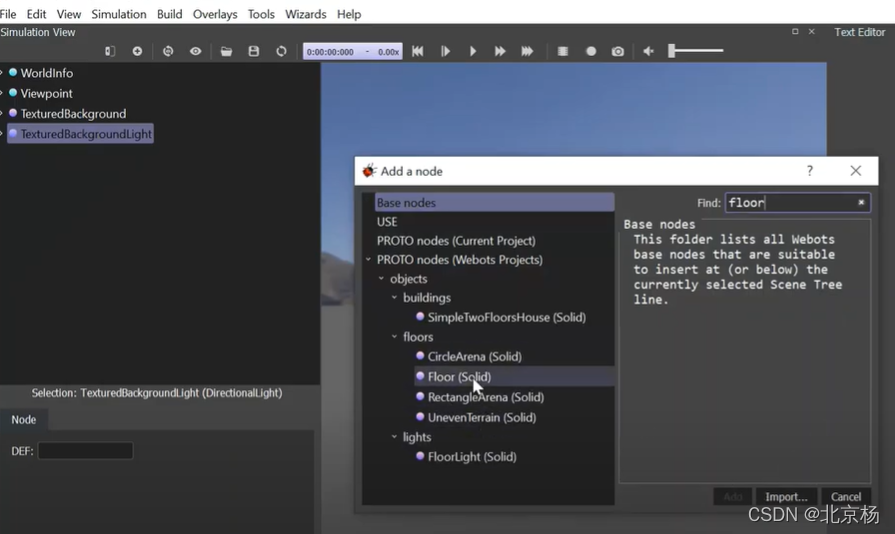Toggle 3D rendering icon in toolbar
This screenshot has width=895, height=534.
tap(563, 51)
